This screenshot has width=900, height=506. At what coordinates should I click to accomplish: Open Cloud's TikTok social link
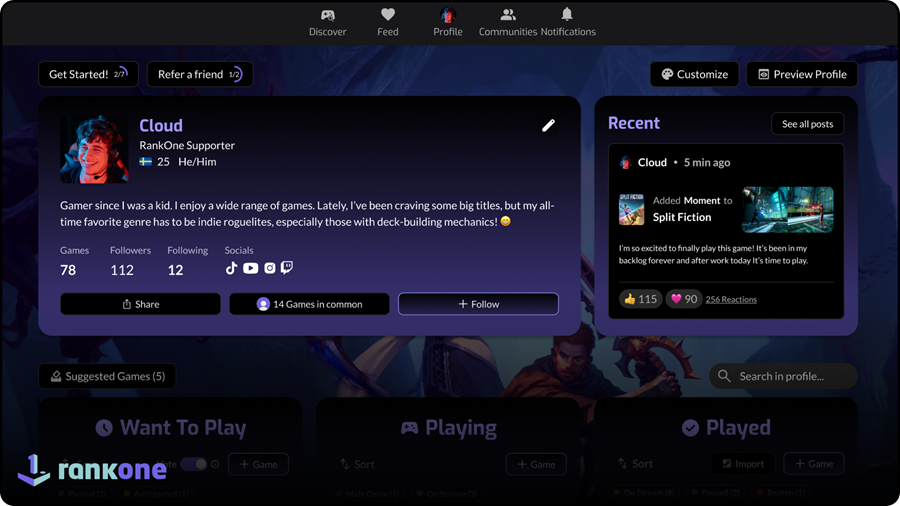click(x=232, y=268)
